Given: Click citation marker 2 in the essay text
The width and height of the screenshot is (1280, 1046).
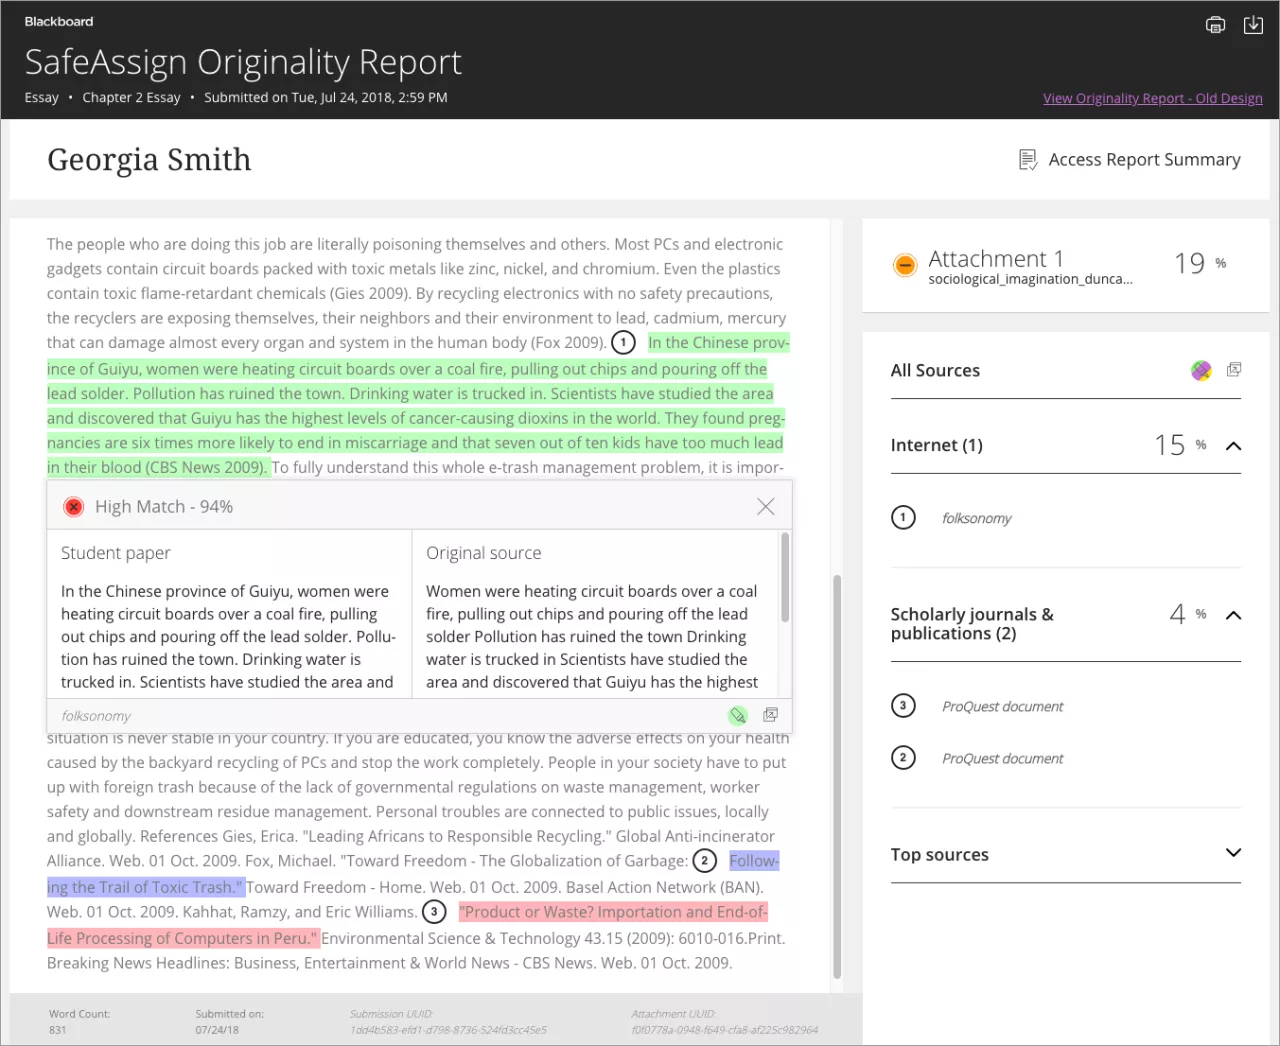Looking at the screenshot, I should pyautogui.click(x=704, y=861).
